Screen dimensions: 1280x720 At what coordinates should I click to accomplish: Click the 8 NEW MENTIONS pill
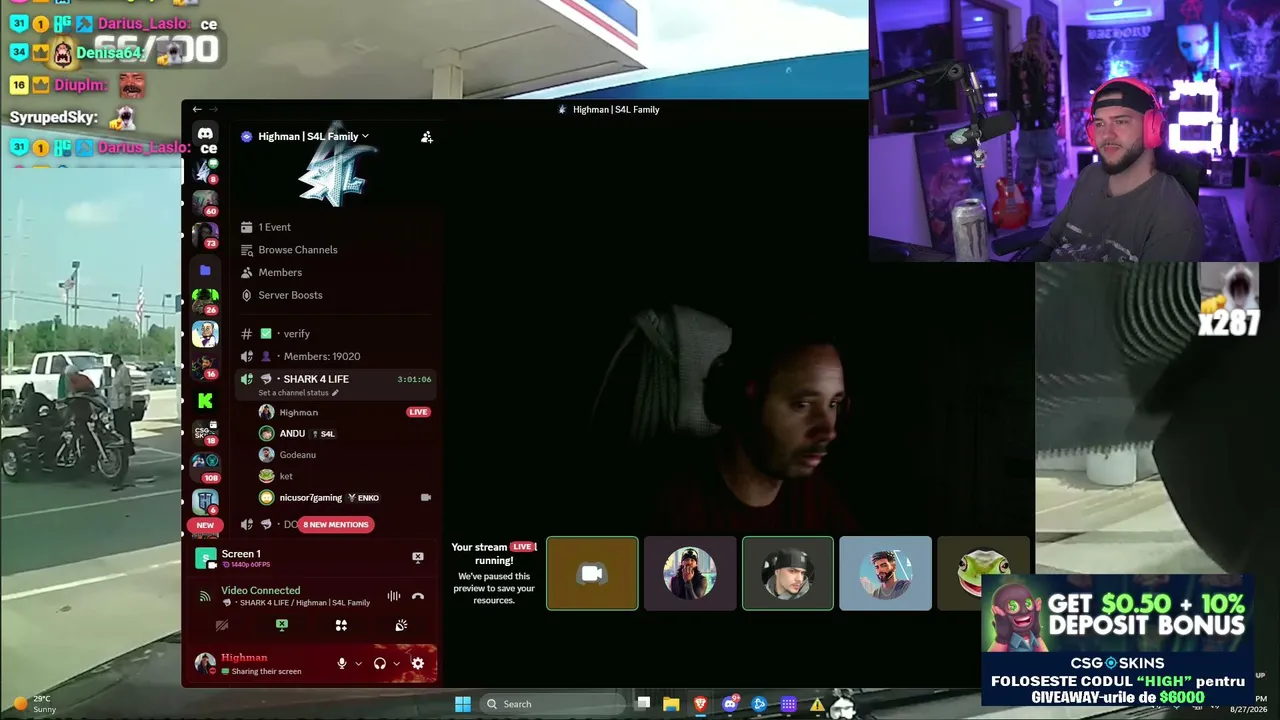[x=336, y=524]
